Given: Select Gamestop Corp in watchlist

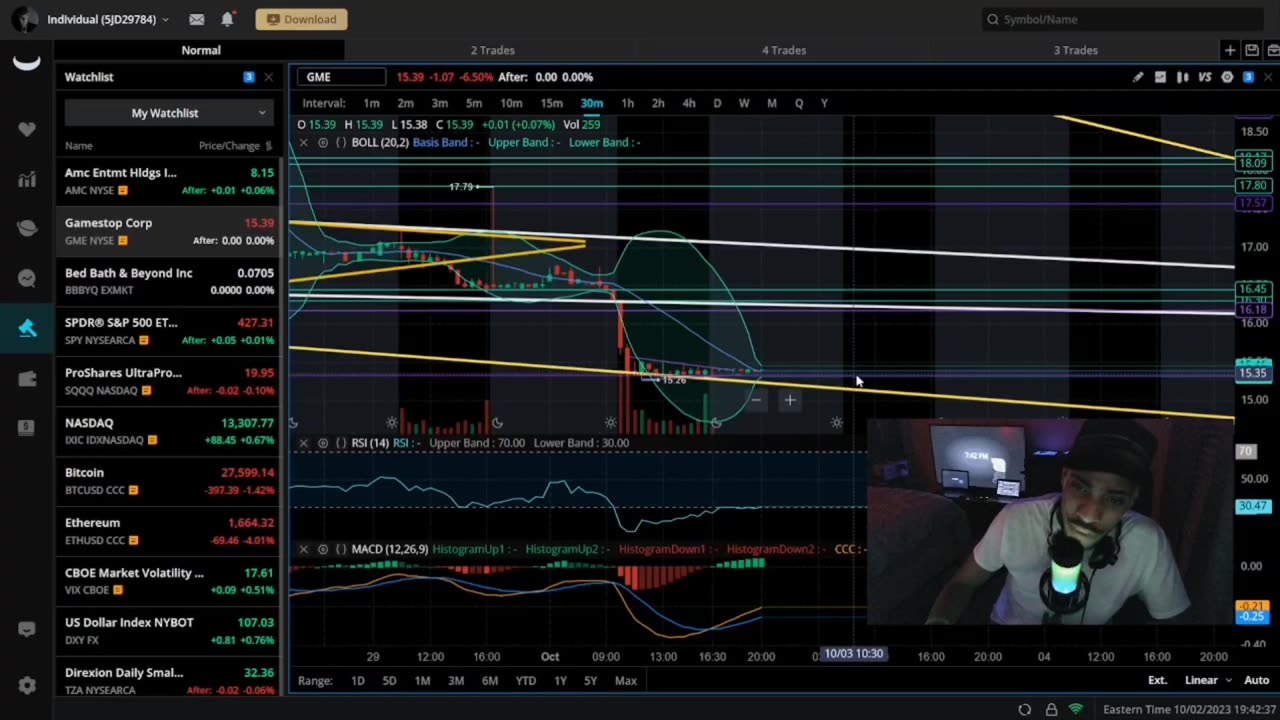Looking at the screenshot, I should click(168, 231).
